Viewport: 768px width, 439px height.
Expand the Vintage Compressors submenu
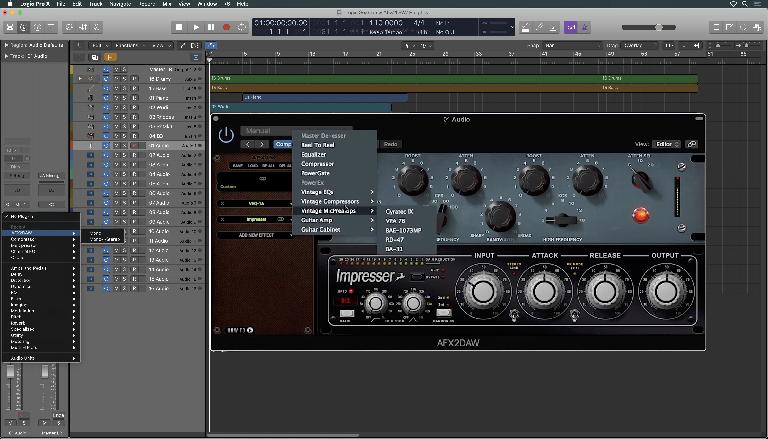click(x=334, y=201)
